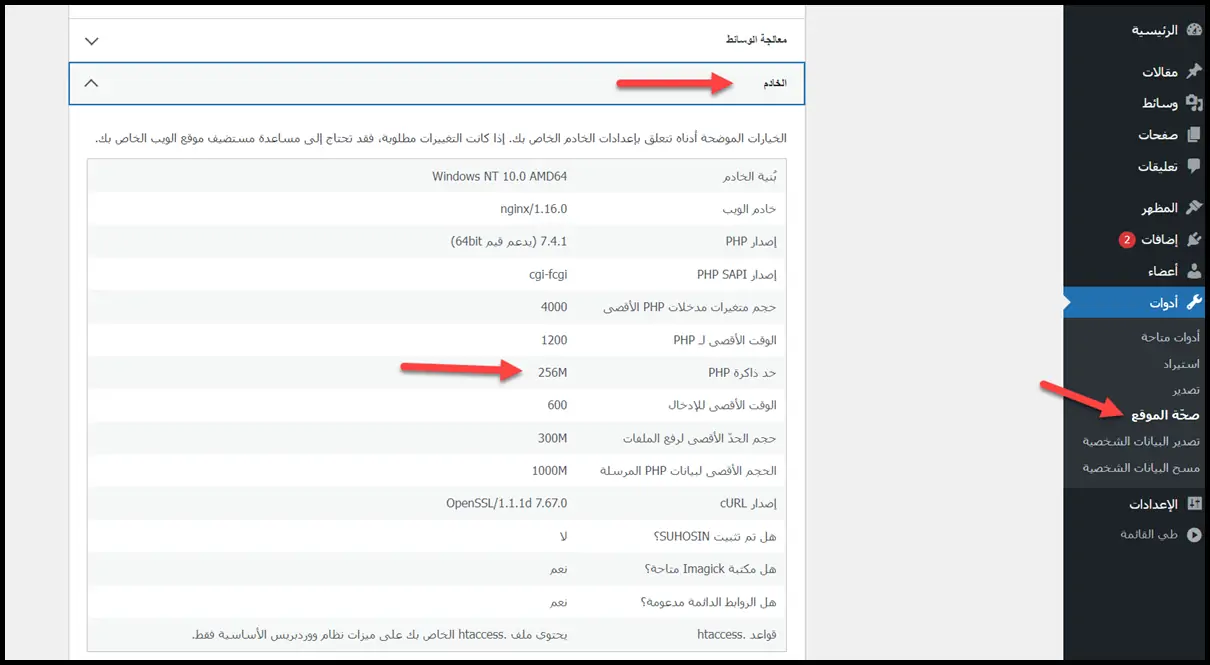Click مسح البيانات الشخصية submenu link
The width and height of the screenshot is (1210, 665).
1141,467
